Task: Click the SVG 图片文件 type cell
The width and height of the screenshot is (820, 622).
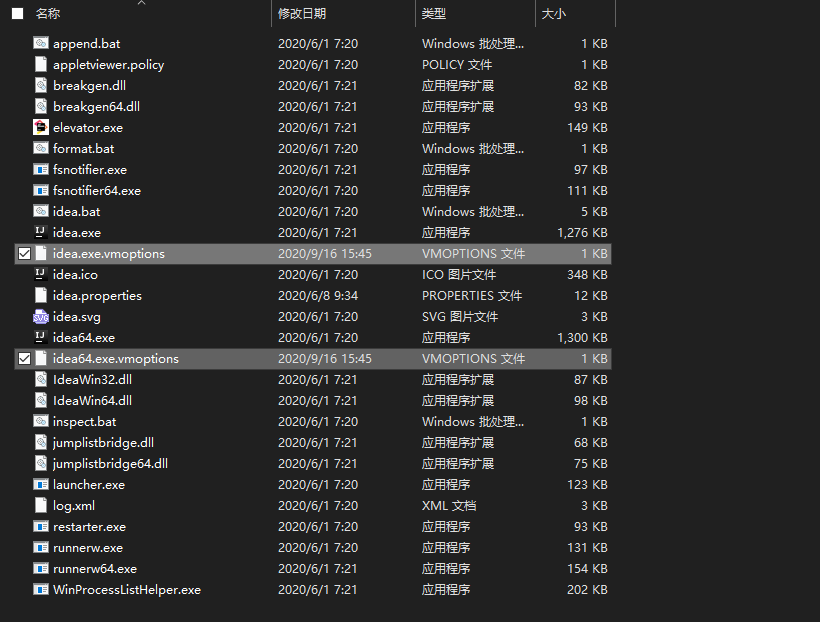Action: (460, 316)
